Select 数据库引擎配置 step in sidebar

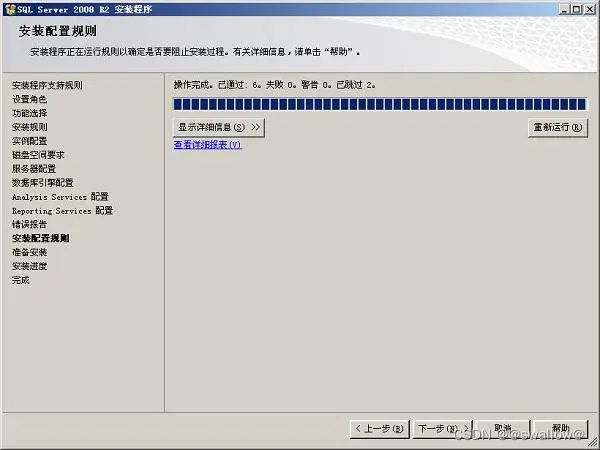tap(42, 183)
